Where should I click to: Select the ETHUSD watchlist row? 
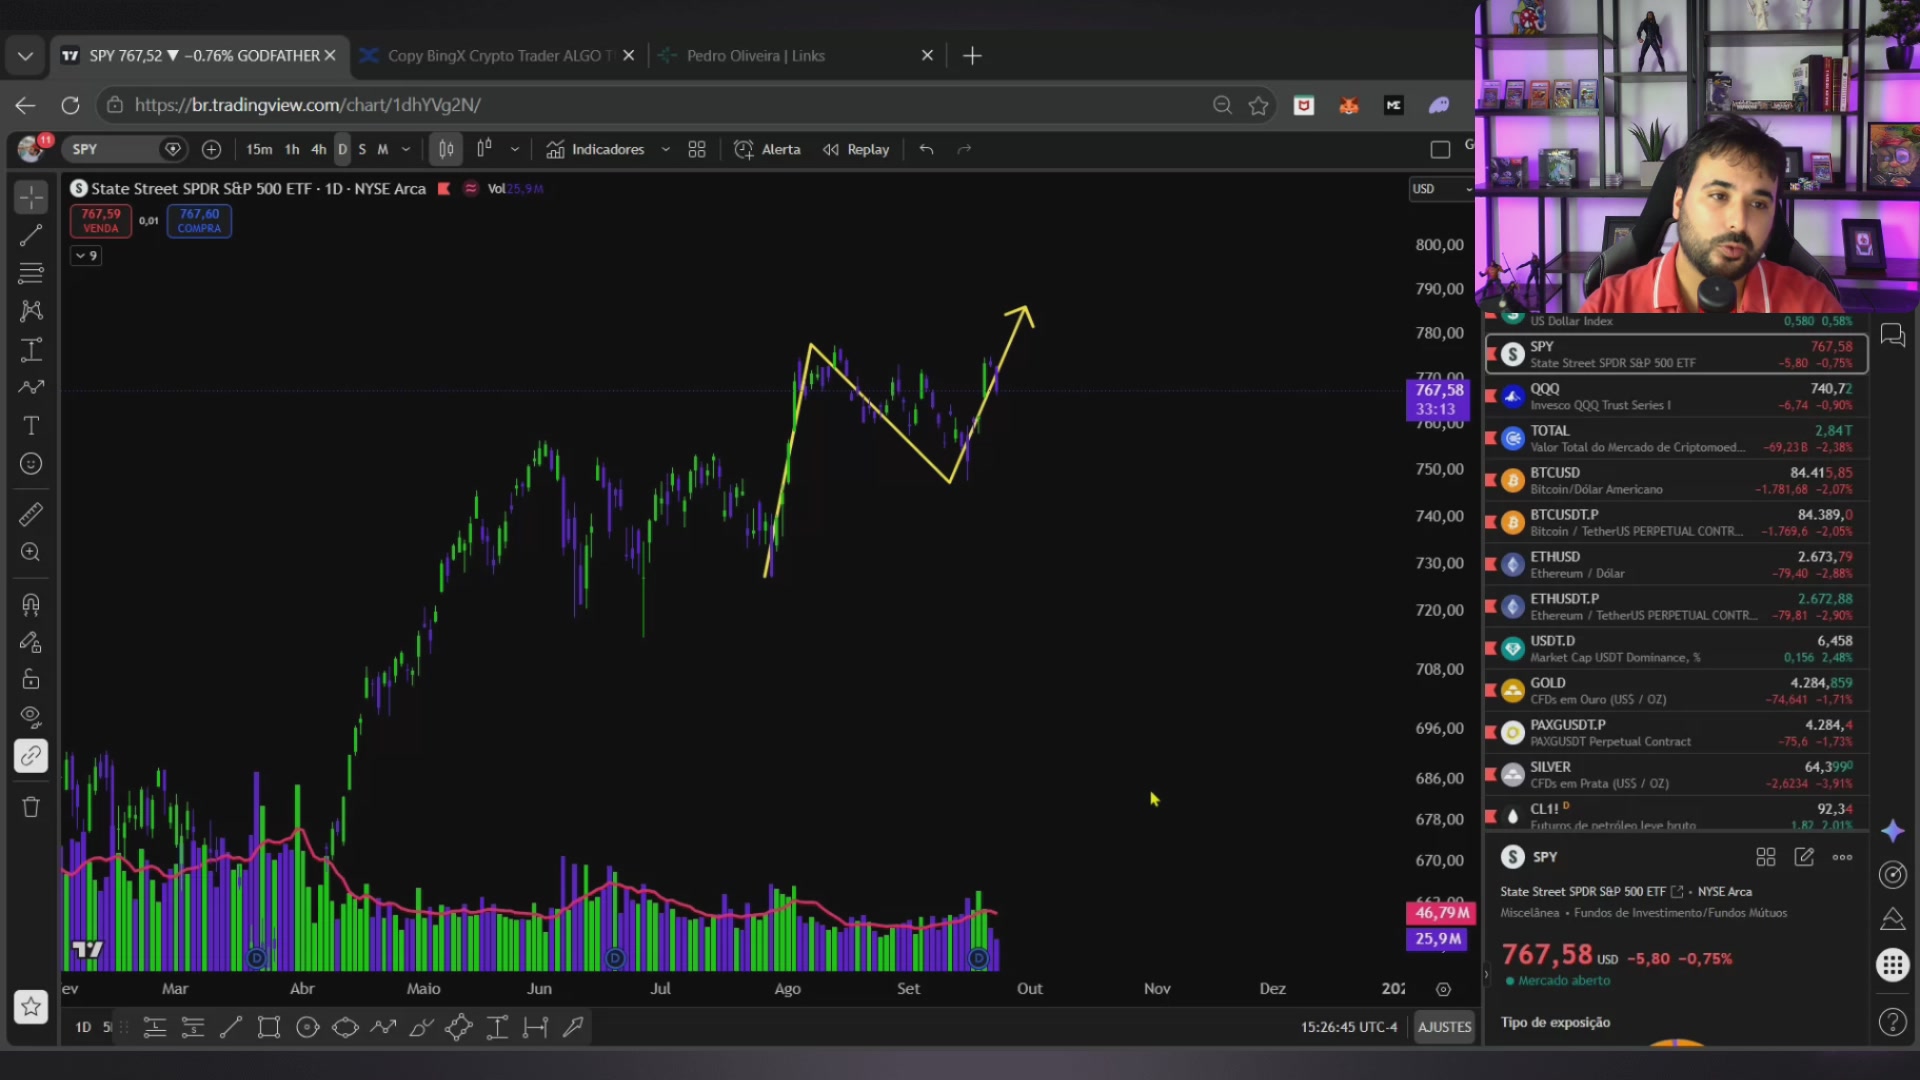pyautogui.click(x=1677, y=565)
